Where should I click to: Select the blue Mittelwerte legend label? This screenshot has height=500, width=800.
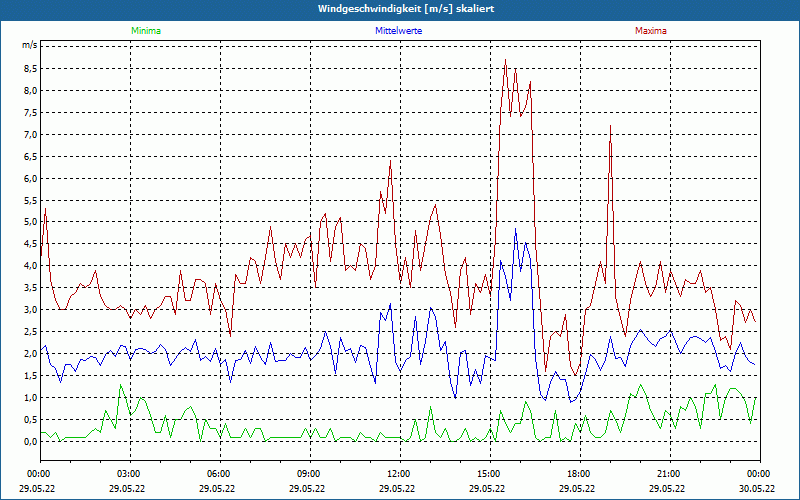click(398, 31)
